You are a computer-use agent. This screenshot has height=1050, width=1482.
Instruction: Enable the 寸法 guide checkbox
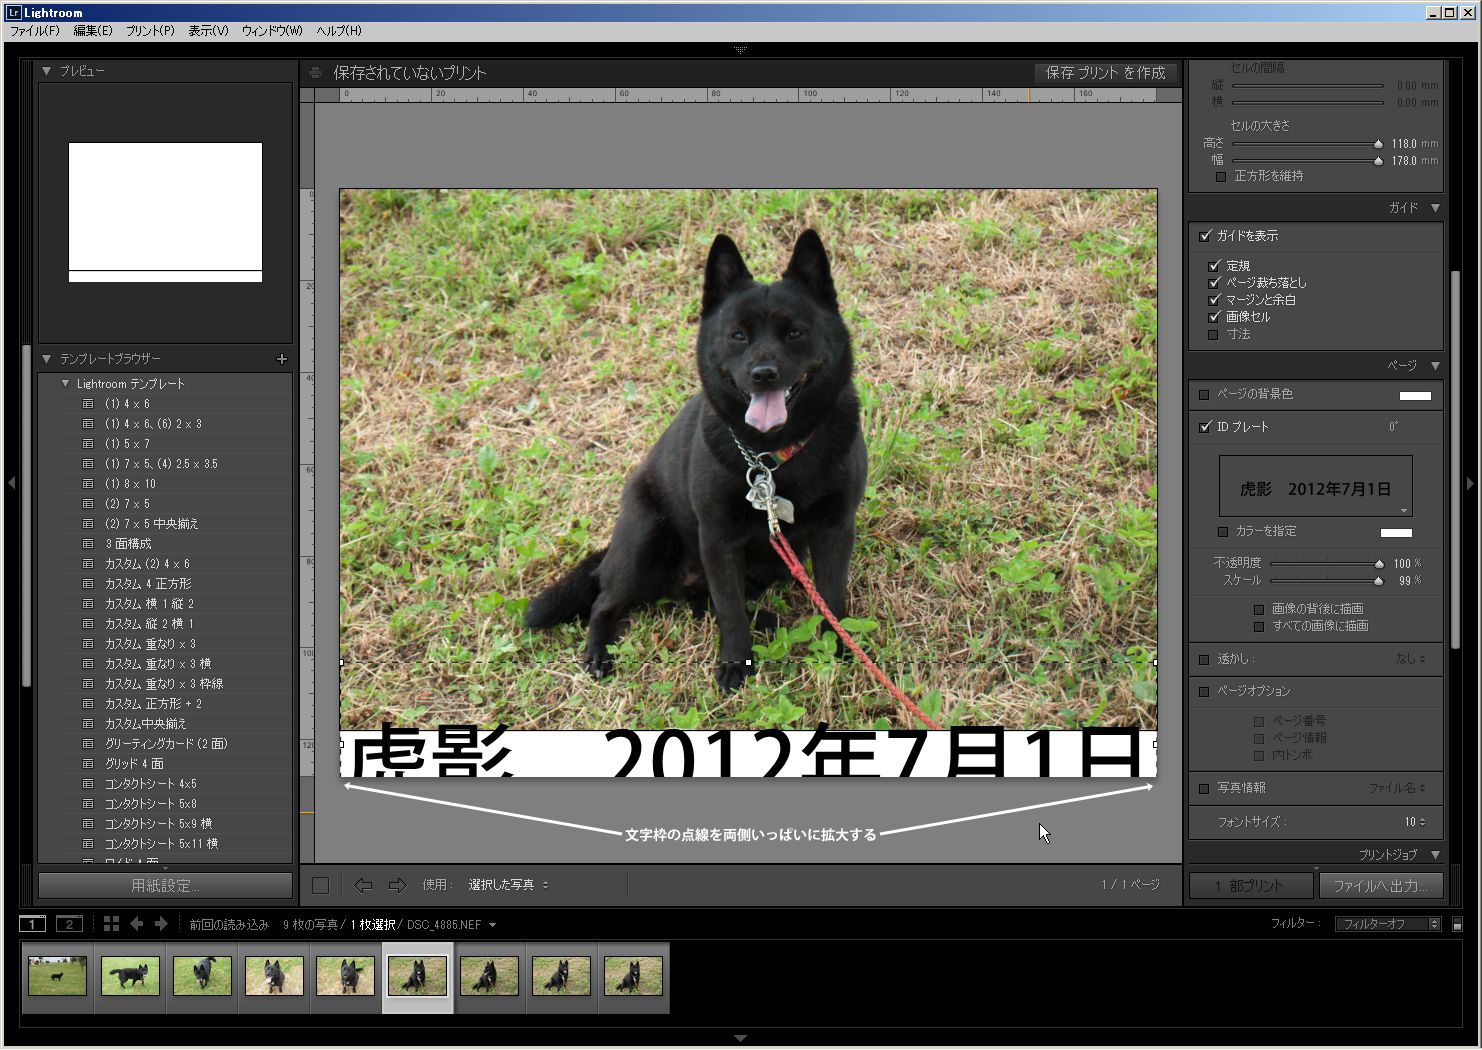pyautogui.click(x=1213, y=334)
